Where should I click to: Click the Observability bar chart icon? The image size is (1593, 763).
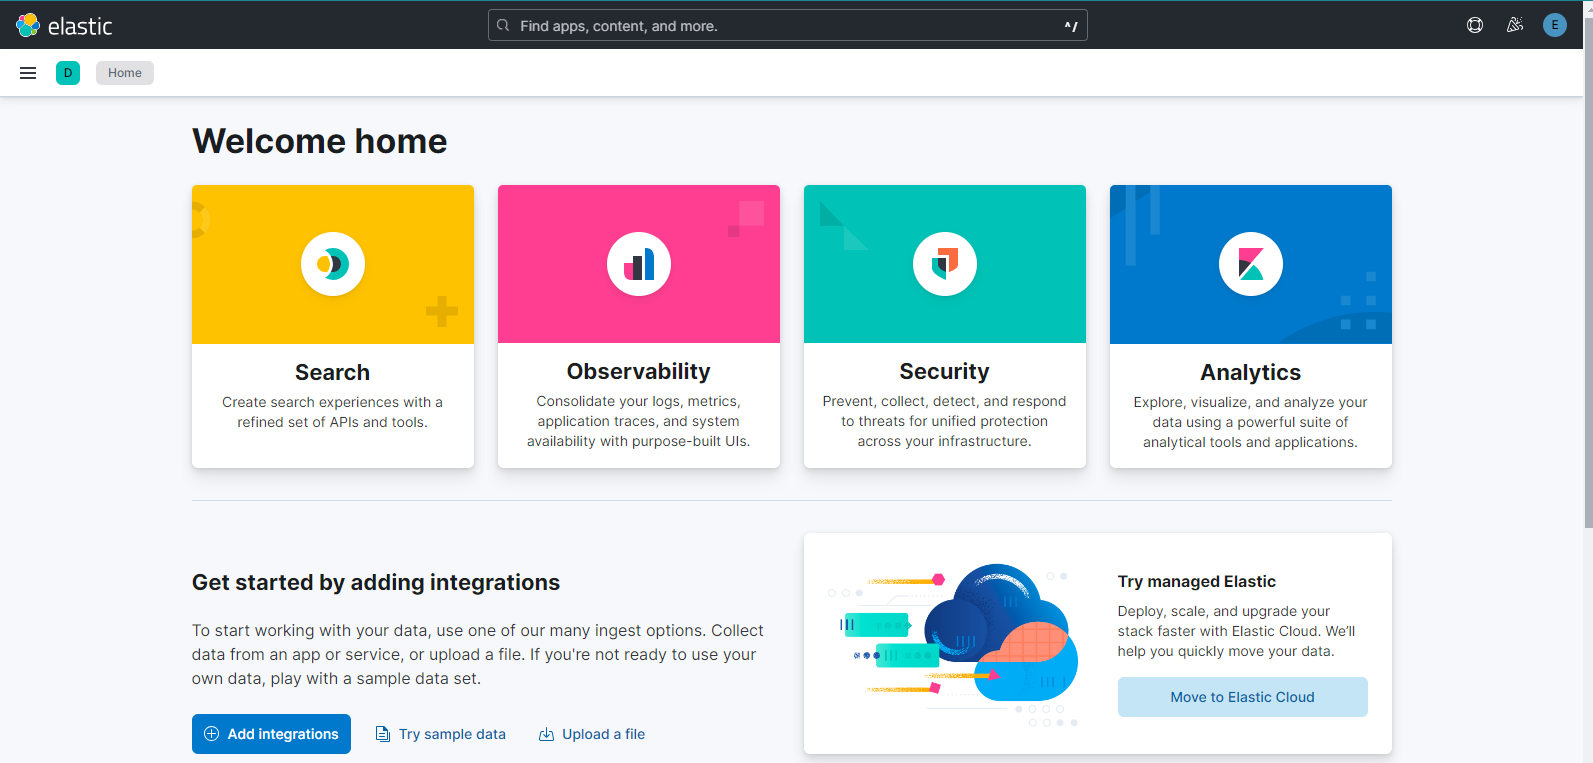[x=639, y=264]
